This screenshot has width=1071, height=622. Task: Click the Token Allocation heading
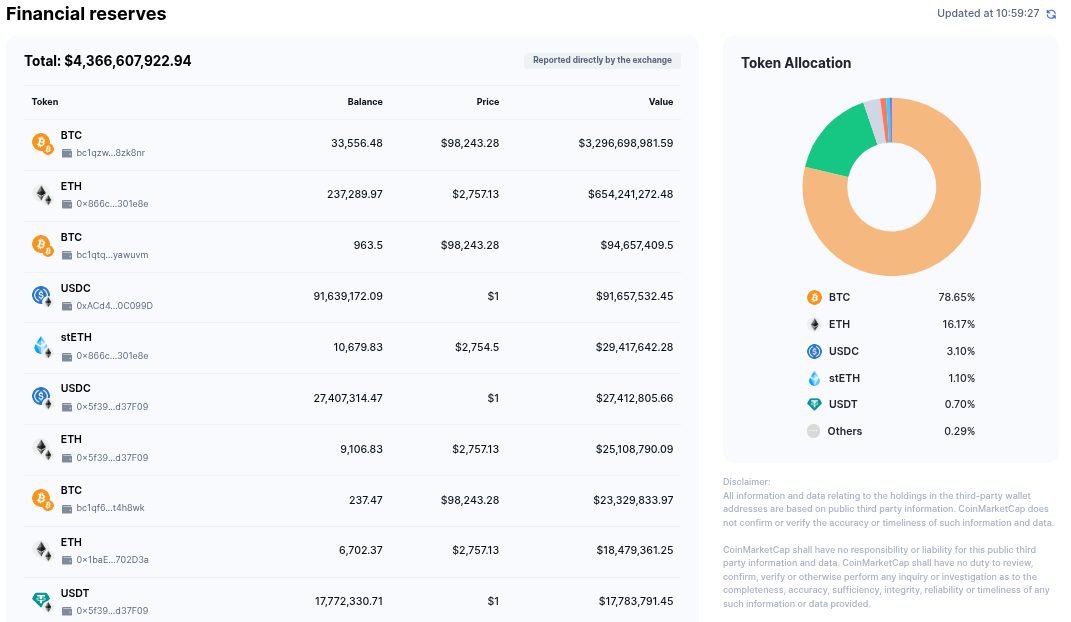click(796, 63)
